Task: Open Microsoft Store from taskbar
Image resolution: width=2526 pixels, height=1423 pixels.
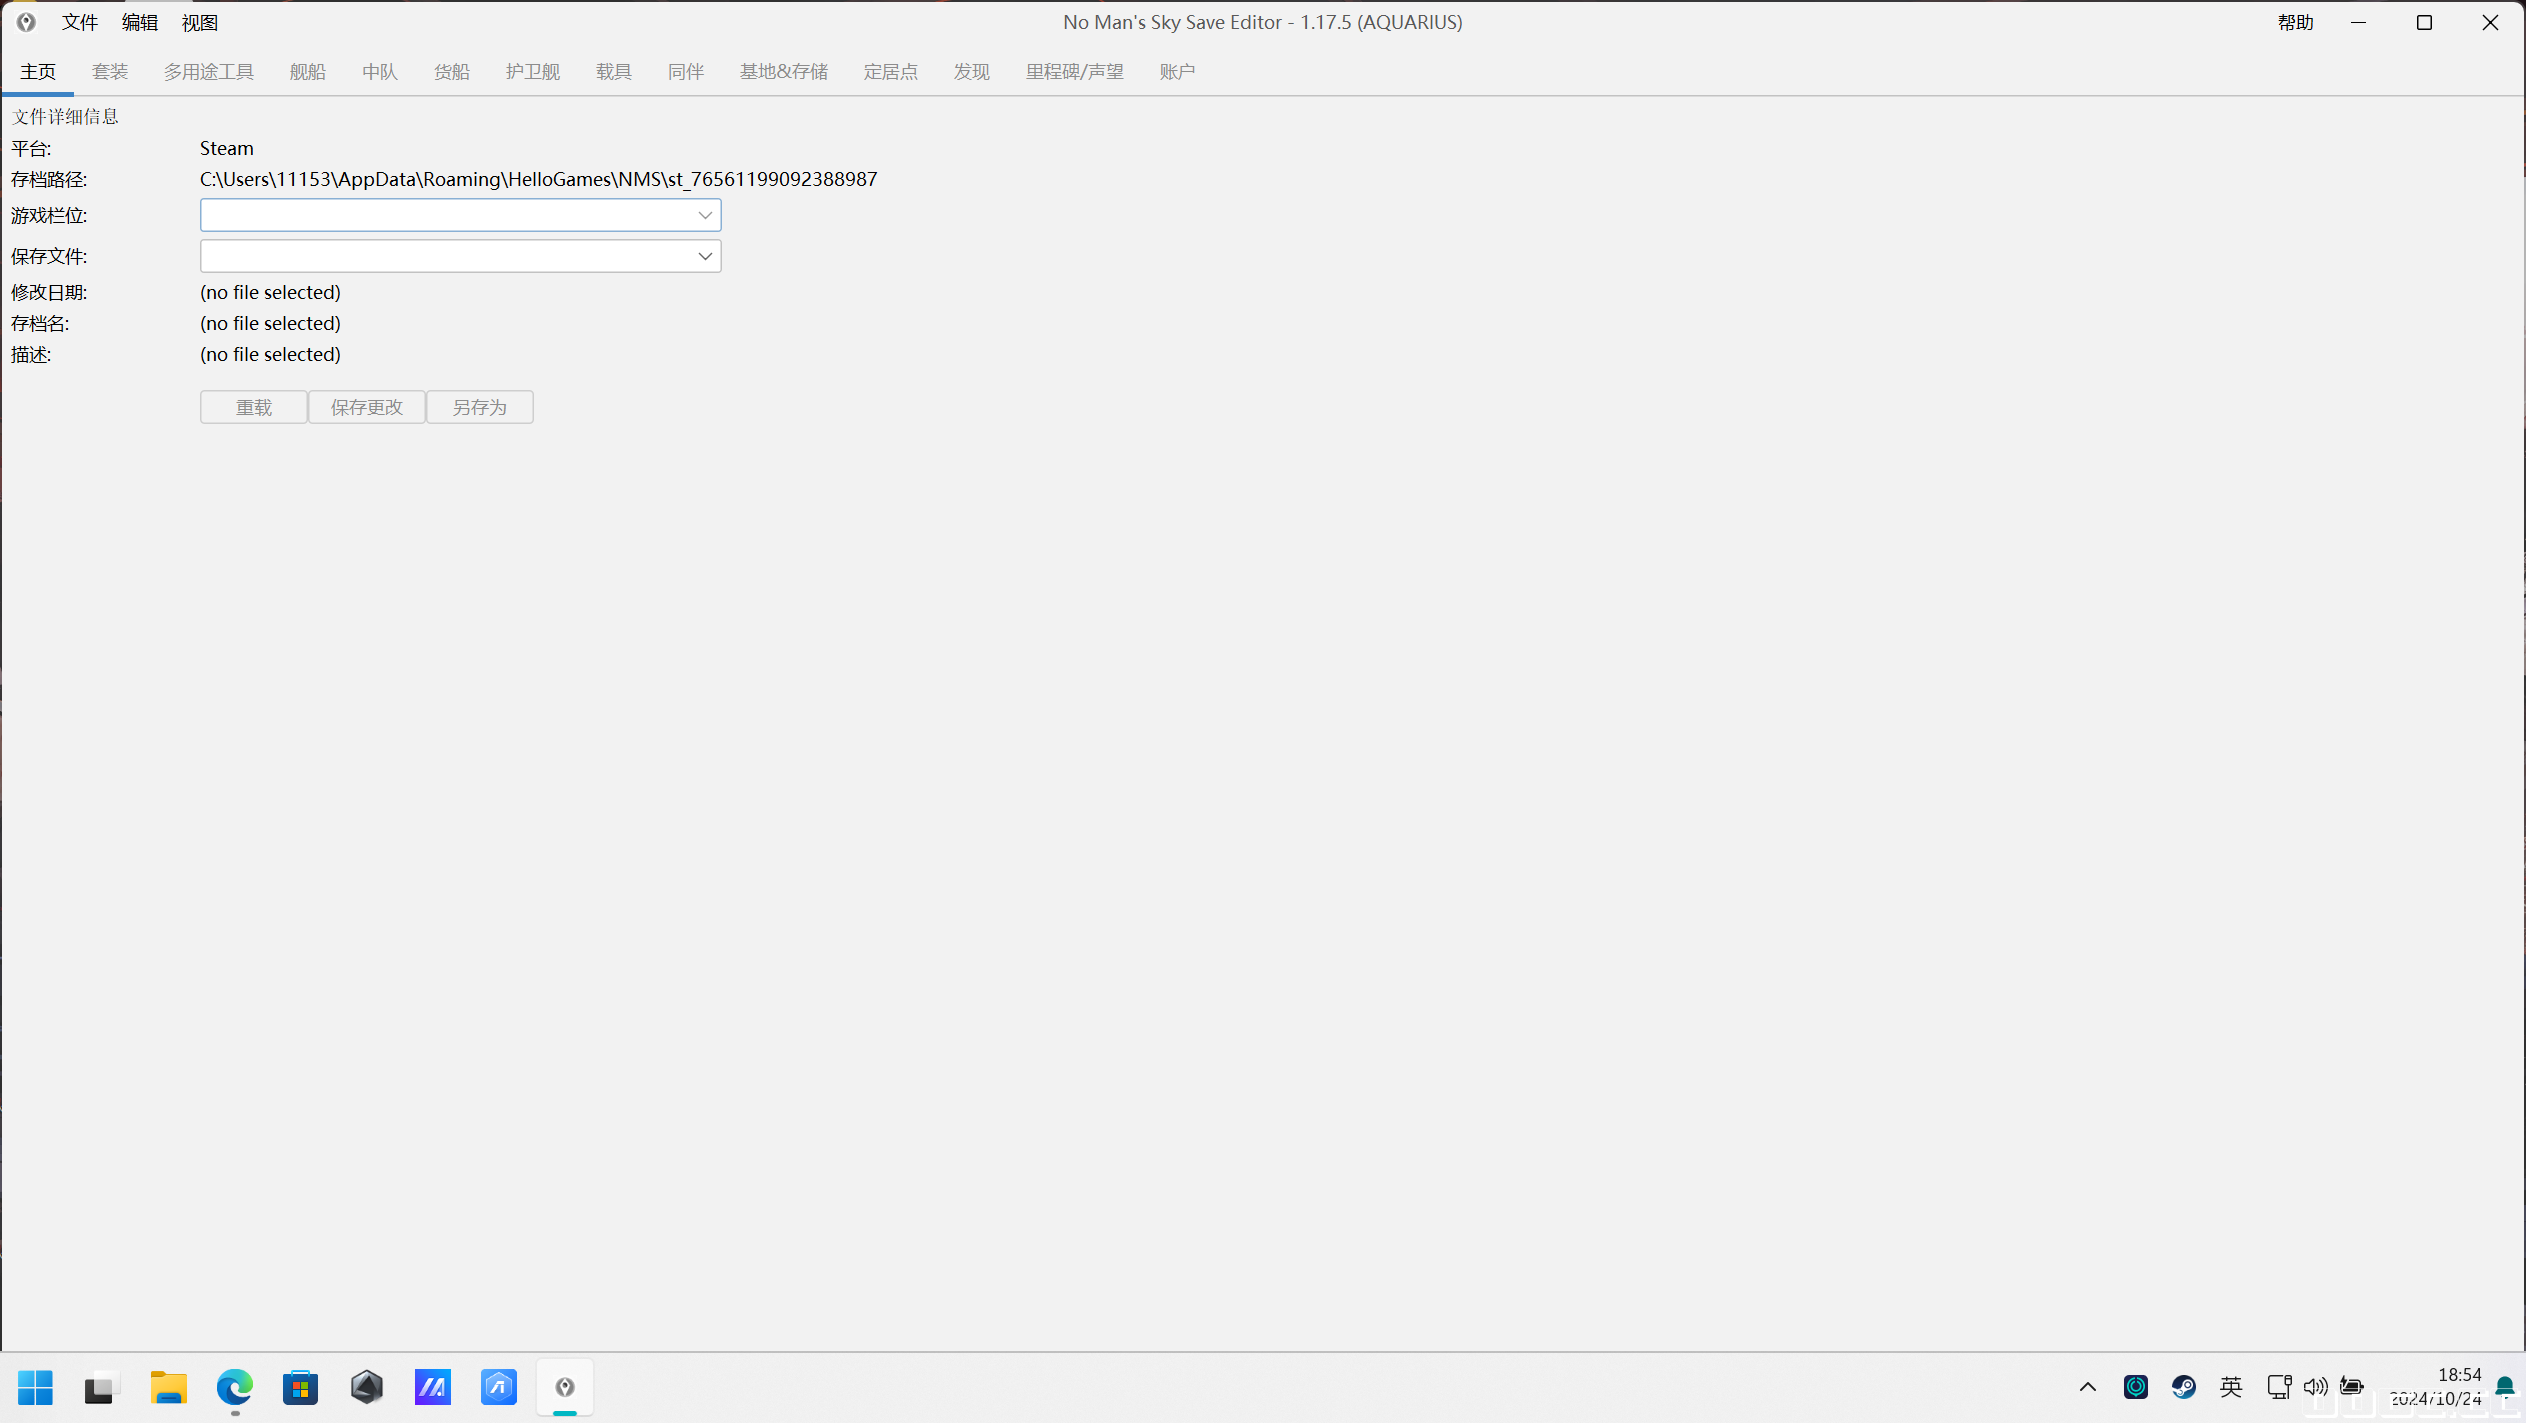Action: point(300,1387)
